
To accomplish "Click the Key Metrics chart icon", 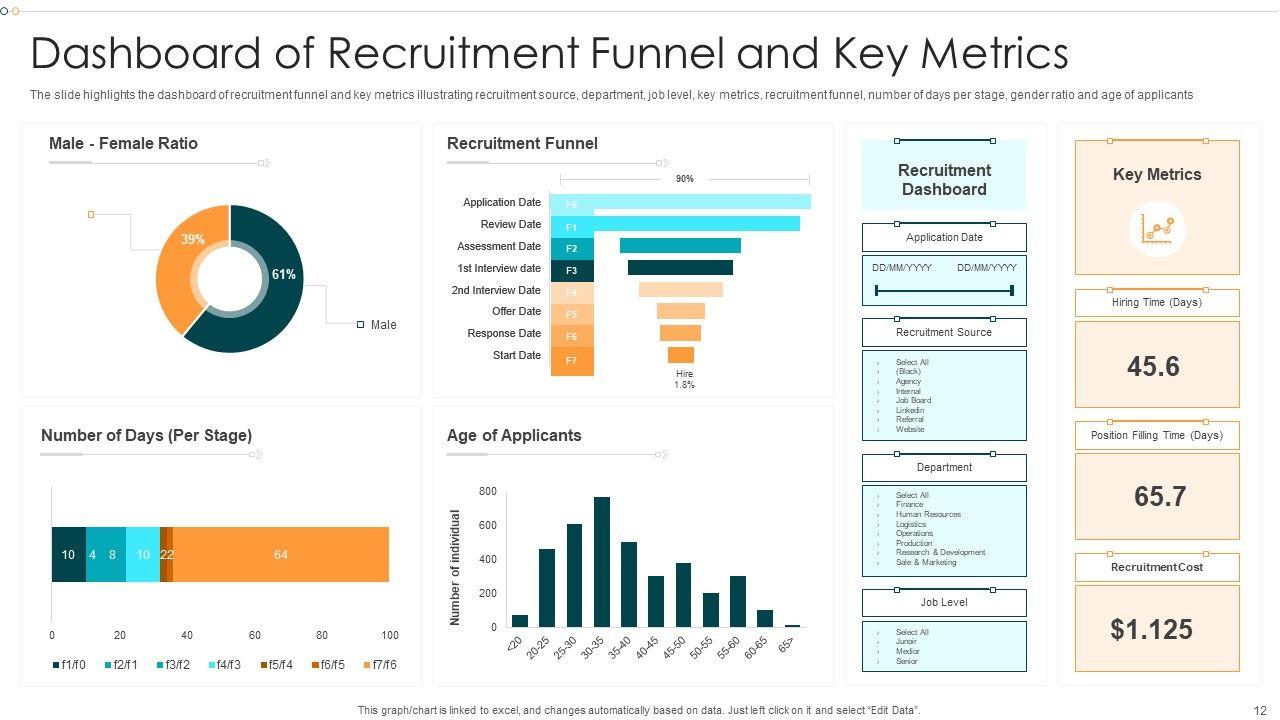I will (1157, 229).
